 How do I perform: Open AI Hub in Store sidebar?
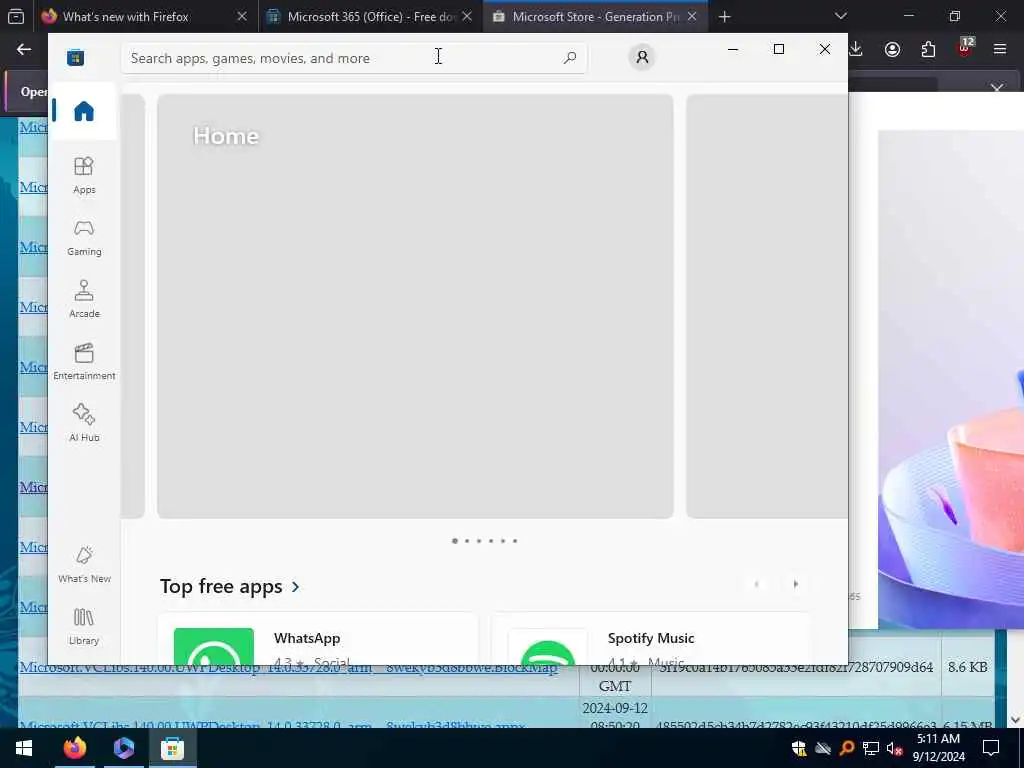[x=84, y=423]
